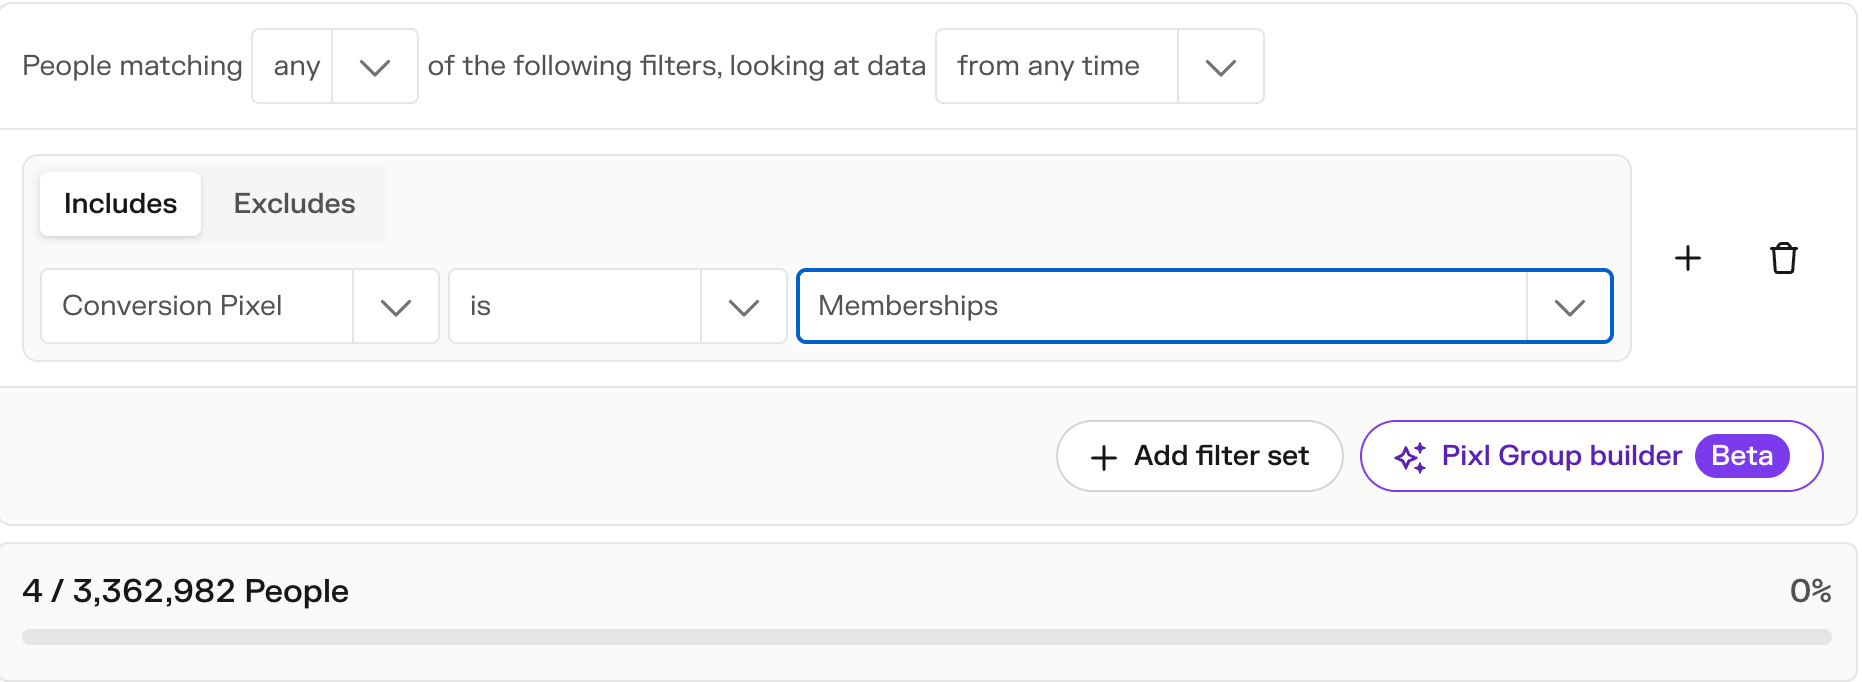Select the Conversion Pixel filter field
The height and width of the screenshot is (682, 1862).
point(240,306)
